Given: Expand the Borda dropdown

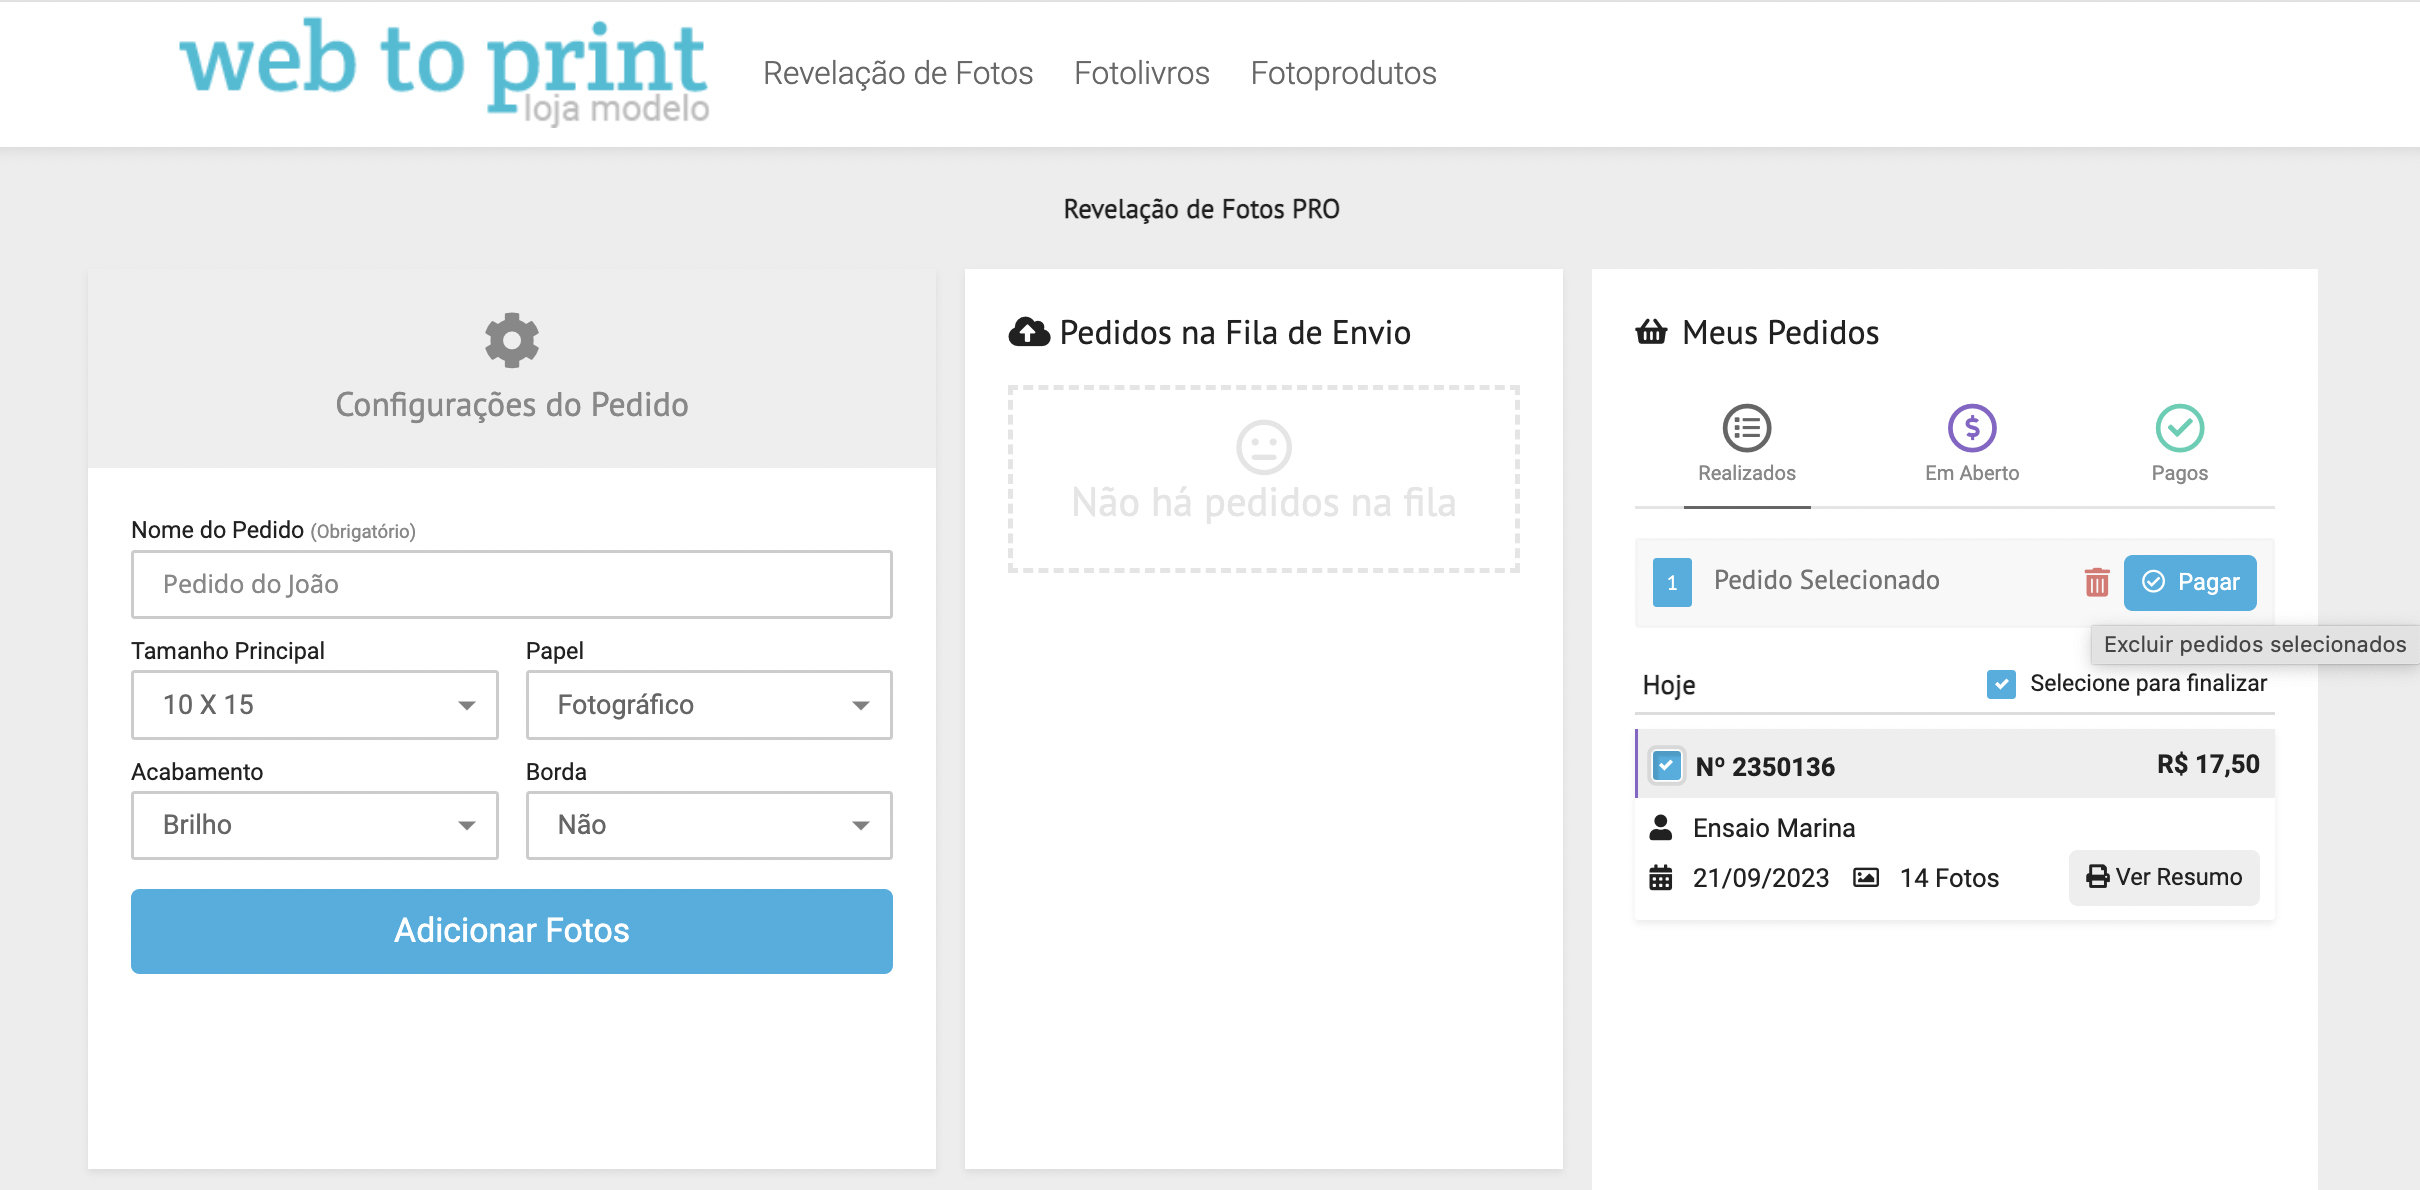Looking at the screenshot, I should click(x=708, y=825).
